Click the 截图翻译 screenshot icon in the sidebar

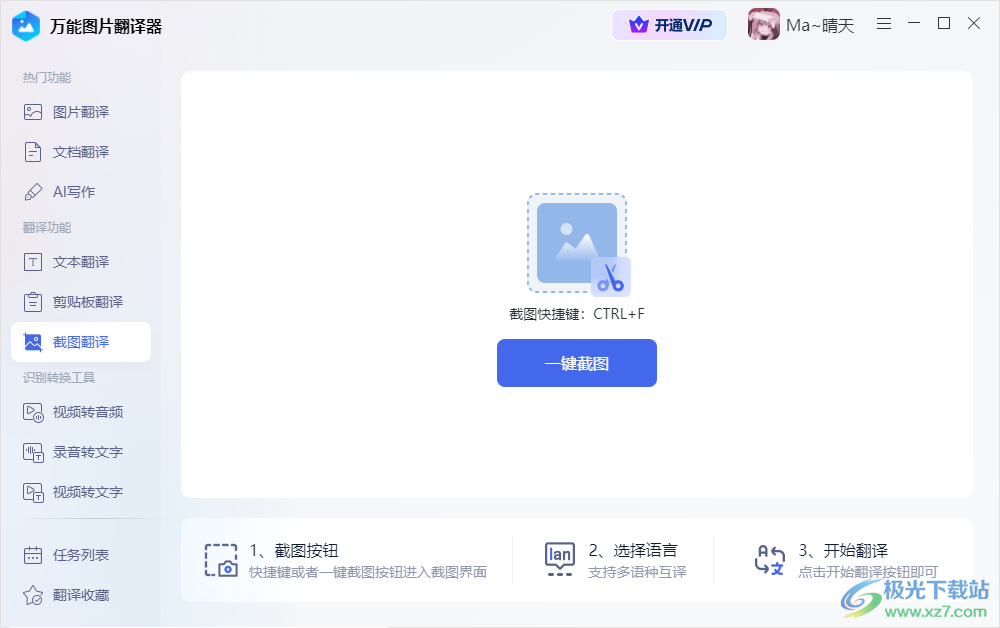(x=33, y=342)
